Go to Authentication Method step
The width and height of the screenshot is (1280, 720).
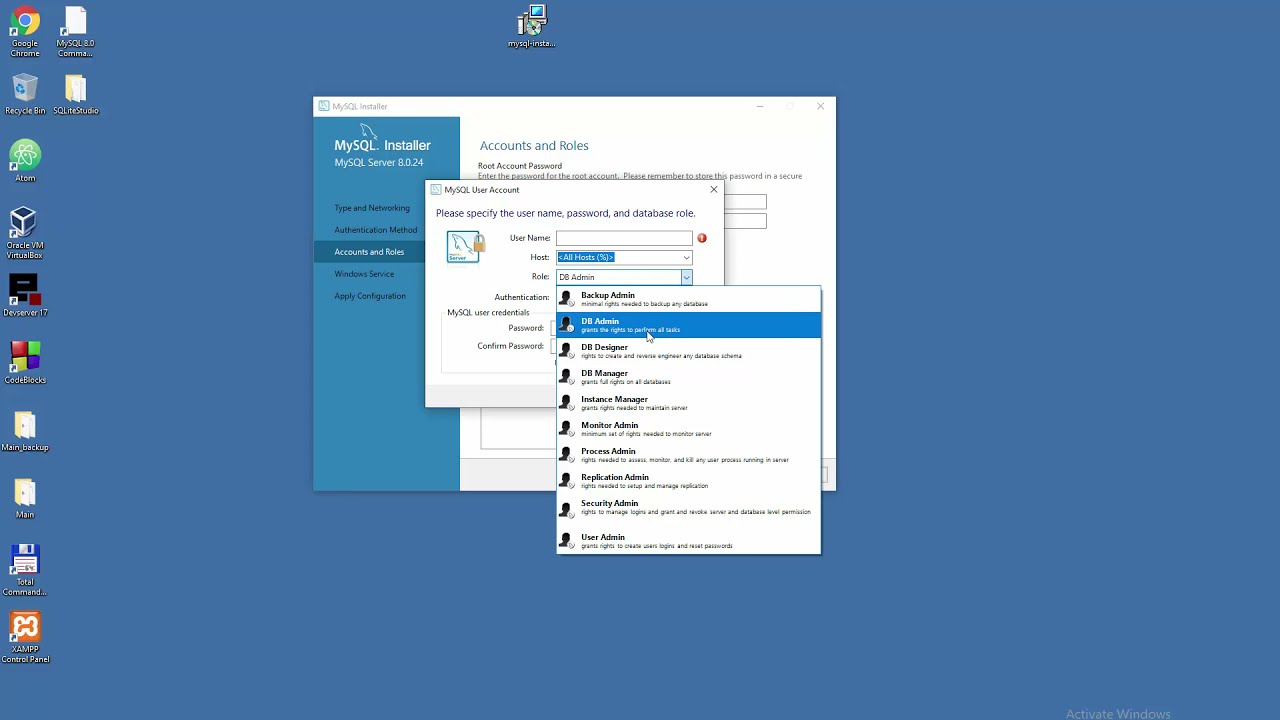tap(376, 230)
